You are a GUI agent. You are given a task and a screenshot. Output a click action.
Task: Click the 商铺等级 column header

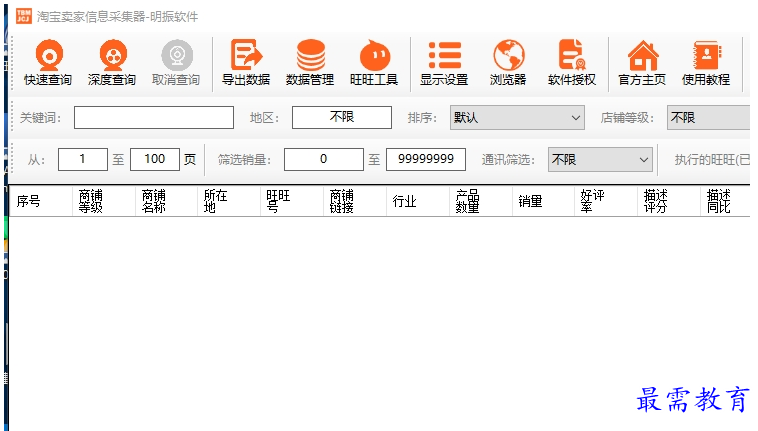pos(104,201)
